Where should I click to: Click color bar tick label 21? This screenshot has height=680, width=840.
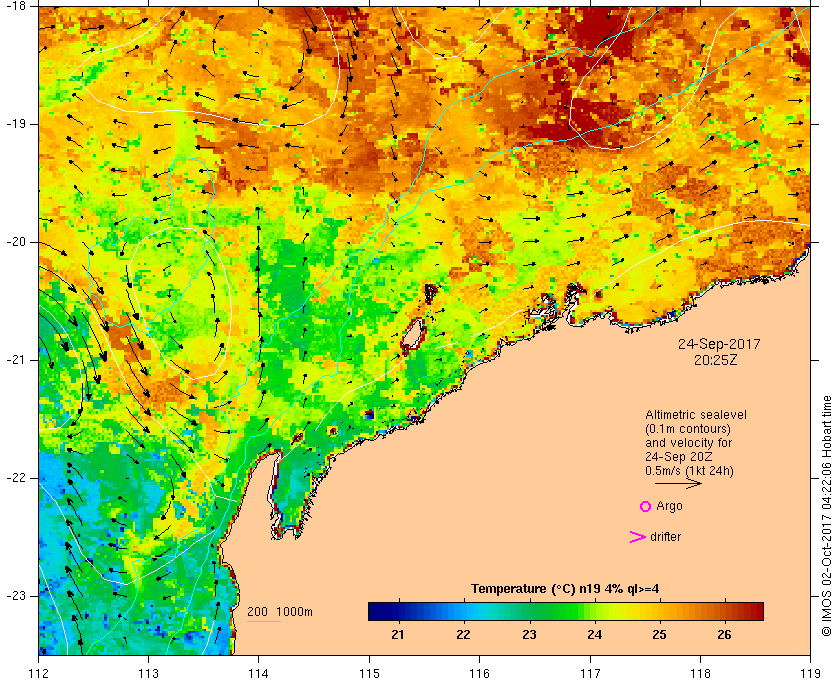tap(398, 635)
